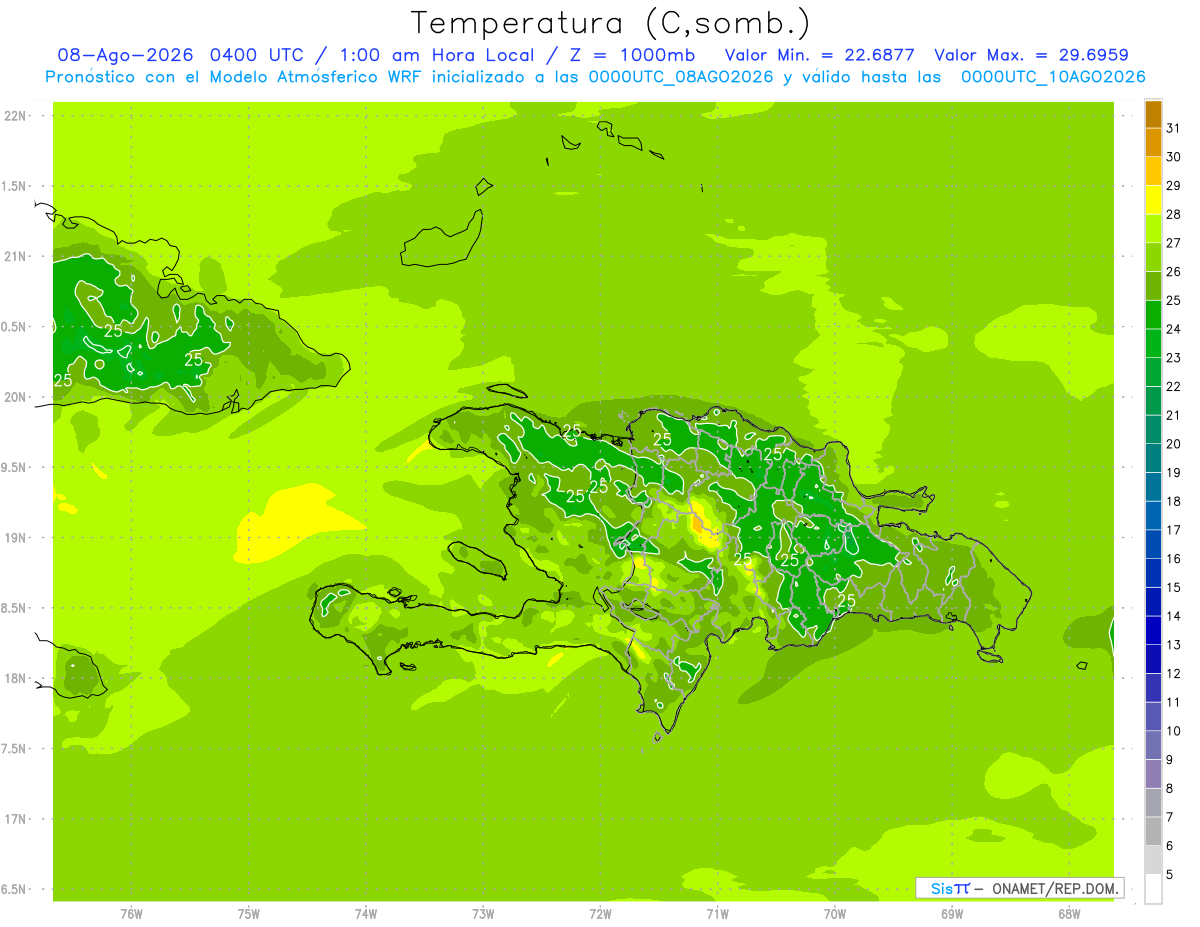Image resolution: width=1200 pixels, height=927 pixels.
Task: Click the '17N' latitude axis label
Action: coord(17,819)
